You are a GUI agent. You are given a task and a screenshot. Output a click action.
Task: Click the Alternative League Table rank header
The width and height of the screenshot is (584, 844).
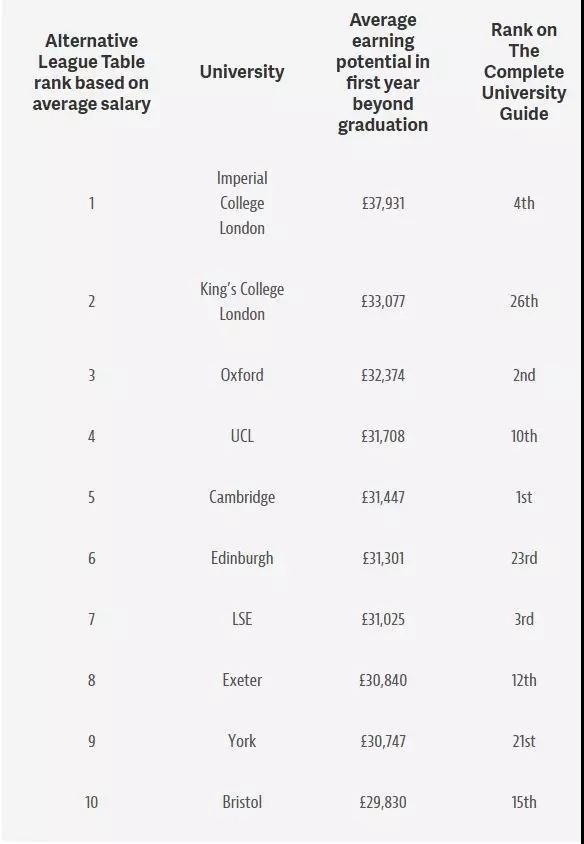click(91, 72)
